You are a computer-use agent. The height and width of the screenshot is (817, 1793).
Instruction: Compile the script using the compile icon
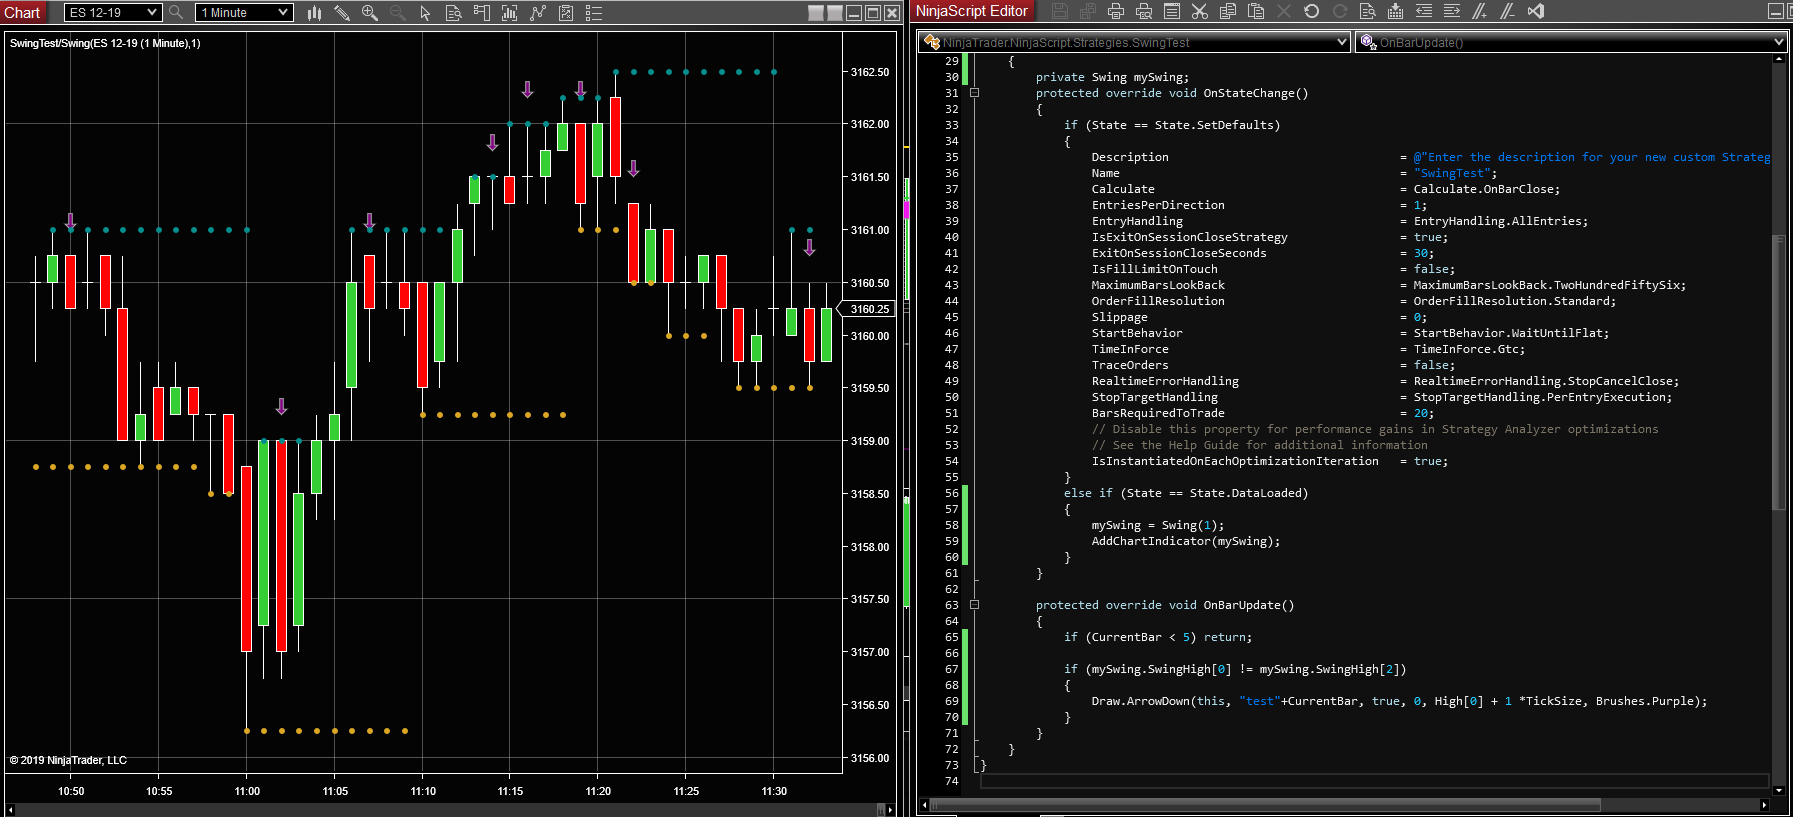[x=1396, y=11]
